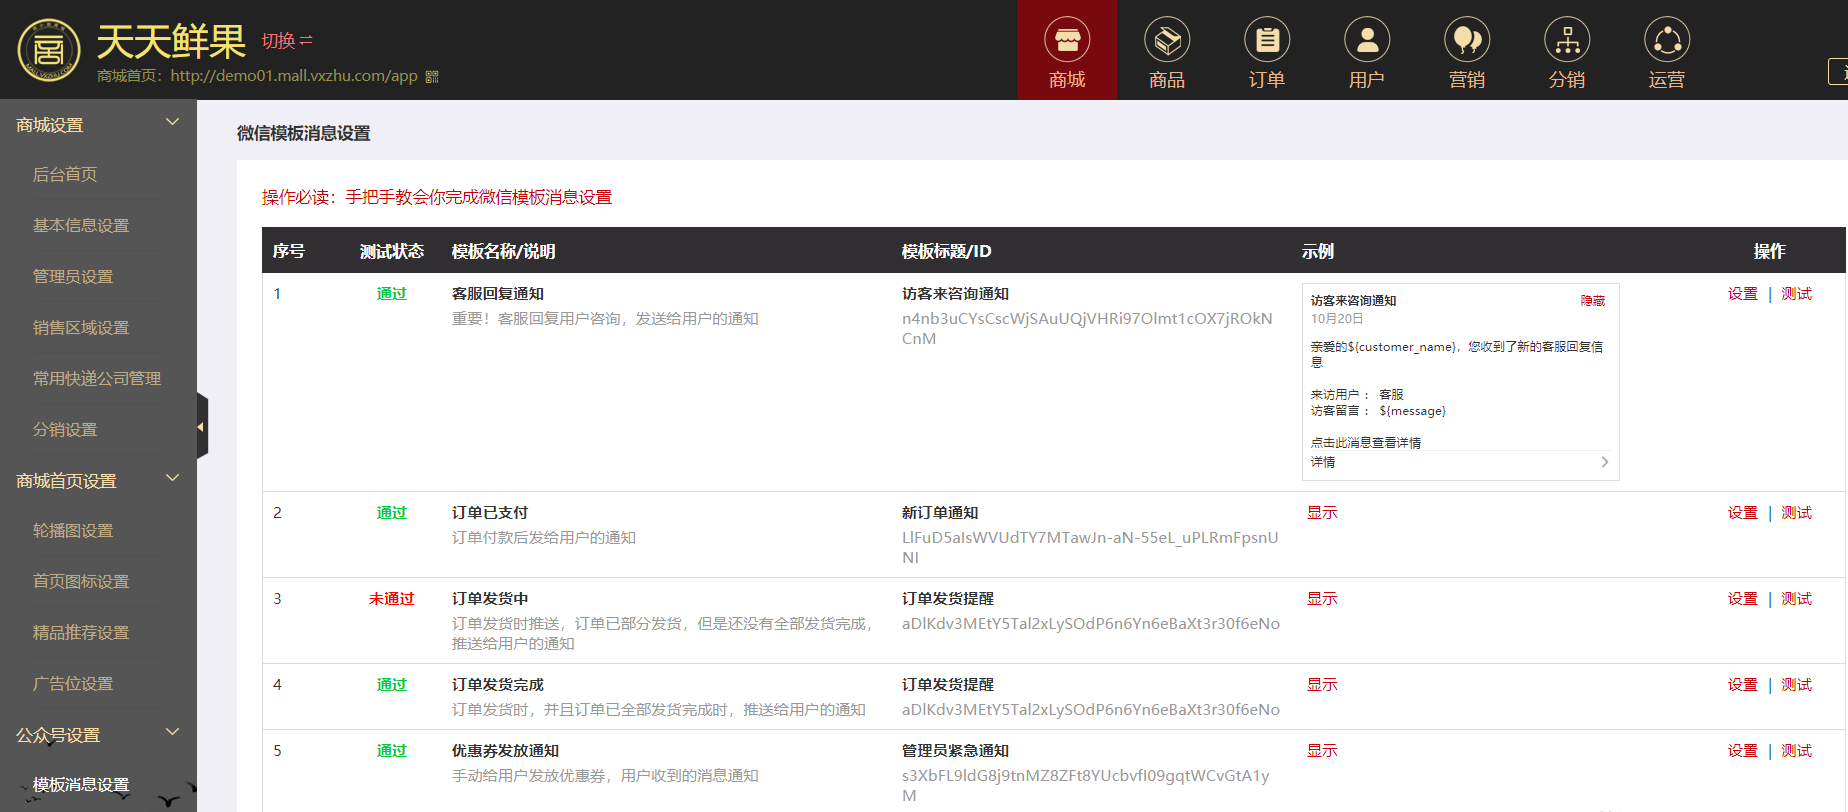Click the 商城 store icon in top navigation
Viewport: 1848px width, 812px height.
[x=1066, y=41]
